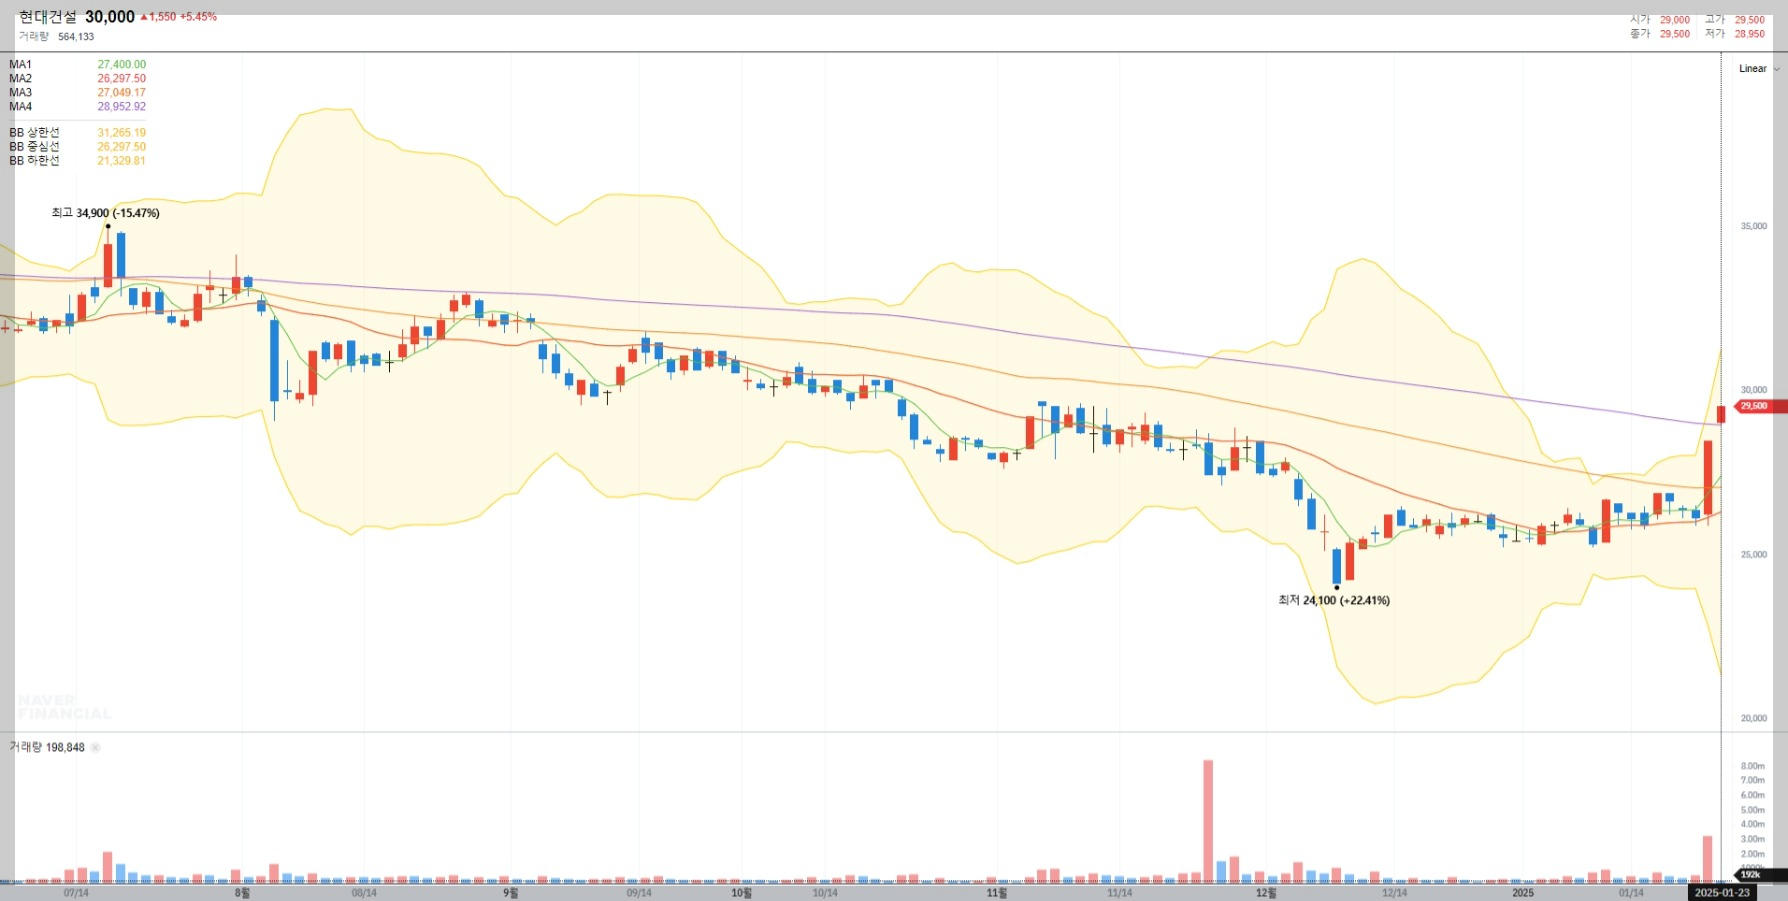Click the 07/14 time axis label
This screenshot has width=1788, height=901.
[x=76, y=893]
